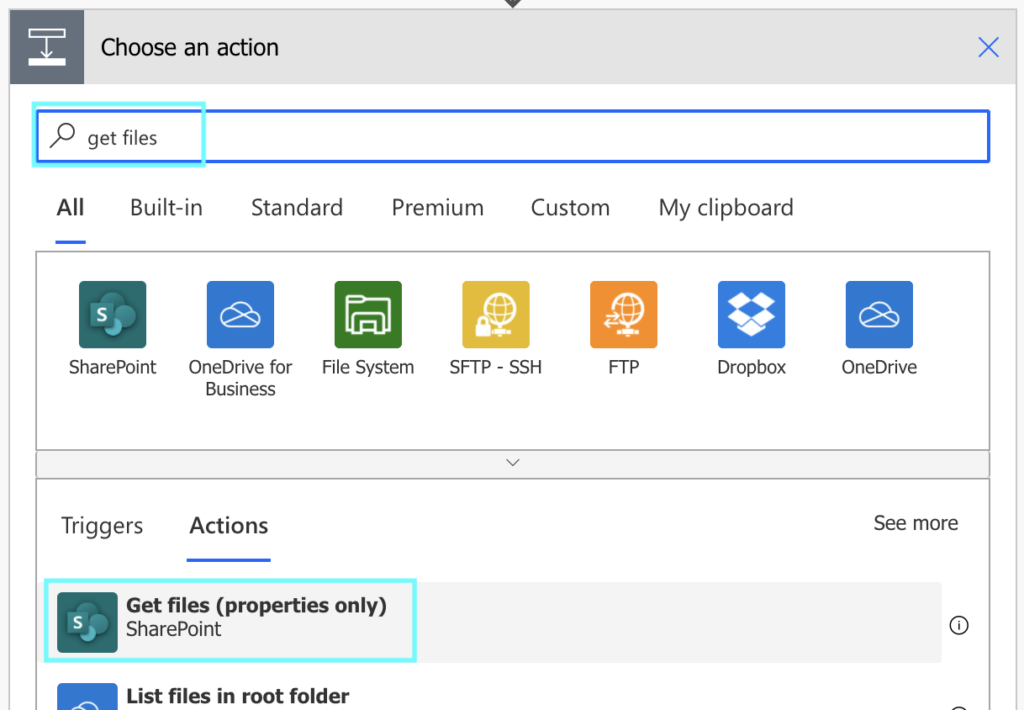Switch to the Triggers tab
1024x710 pixels.
coord(102,526)
